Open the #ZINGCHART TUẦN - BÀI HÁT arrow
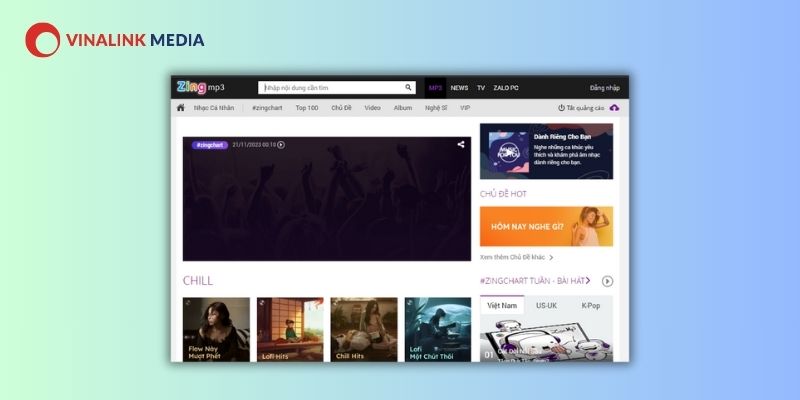Screen dimensions: 800x400 click(x=588, y=281)
